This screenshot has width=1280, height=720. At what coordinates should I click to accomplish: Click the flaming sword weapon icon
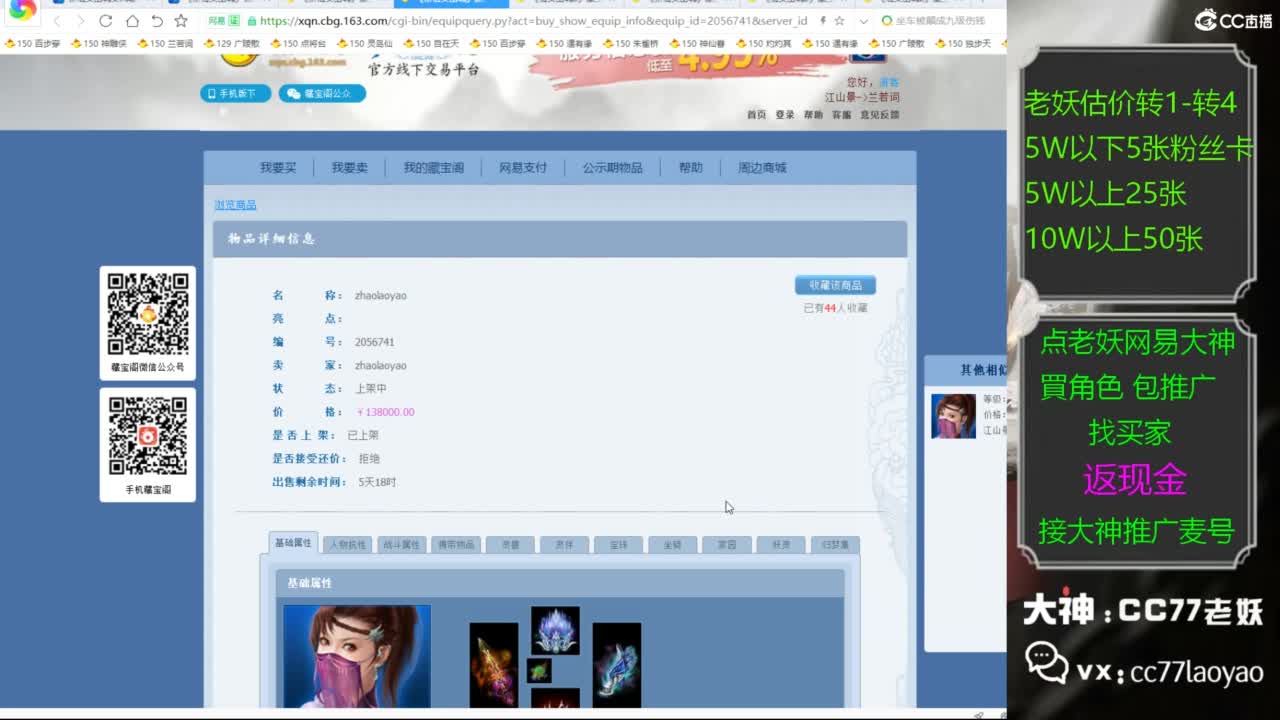click(494, 665)
